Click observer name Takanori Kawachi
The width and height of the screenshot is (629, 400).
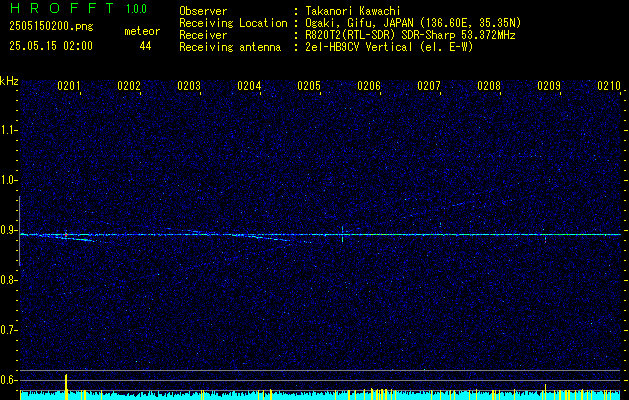point(353,11)
